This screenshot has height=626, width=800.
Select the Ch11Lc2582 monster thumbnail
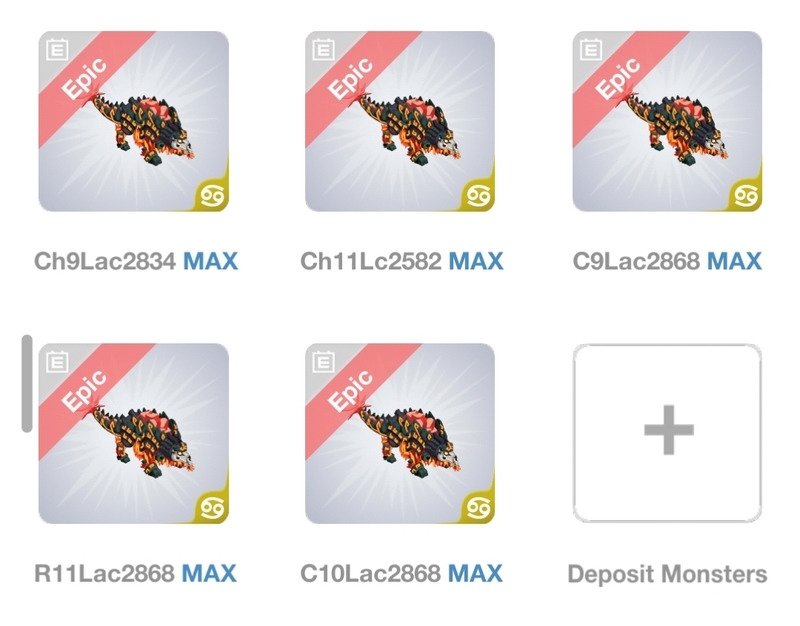[400, 121]
